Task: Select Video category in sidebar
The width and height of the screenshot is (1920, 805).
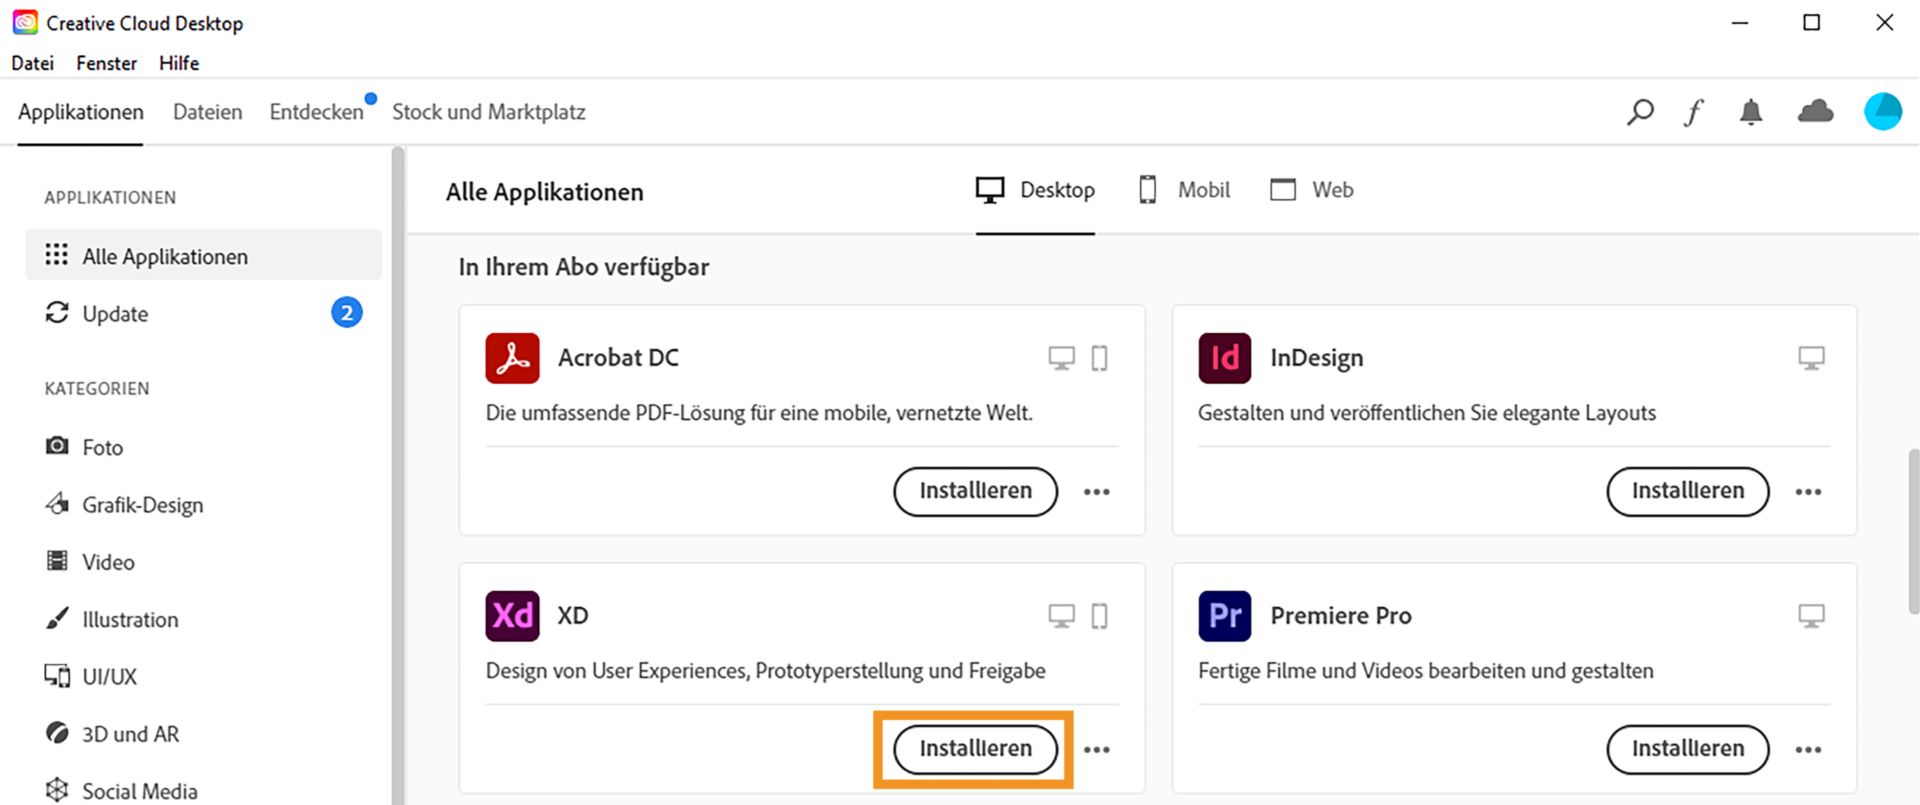Action: point(204,562)
